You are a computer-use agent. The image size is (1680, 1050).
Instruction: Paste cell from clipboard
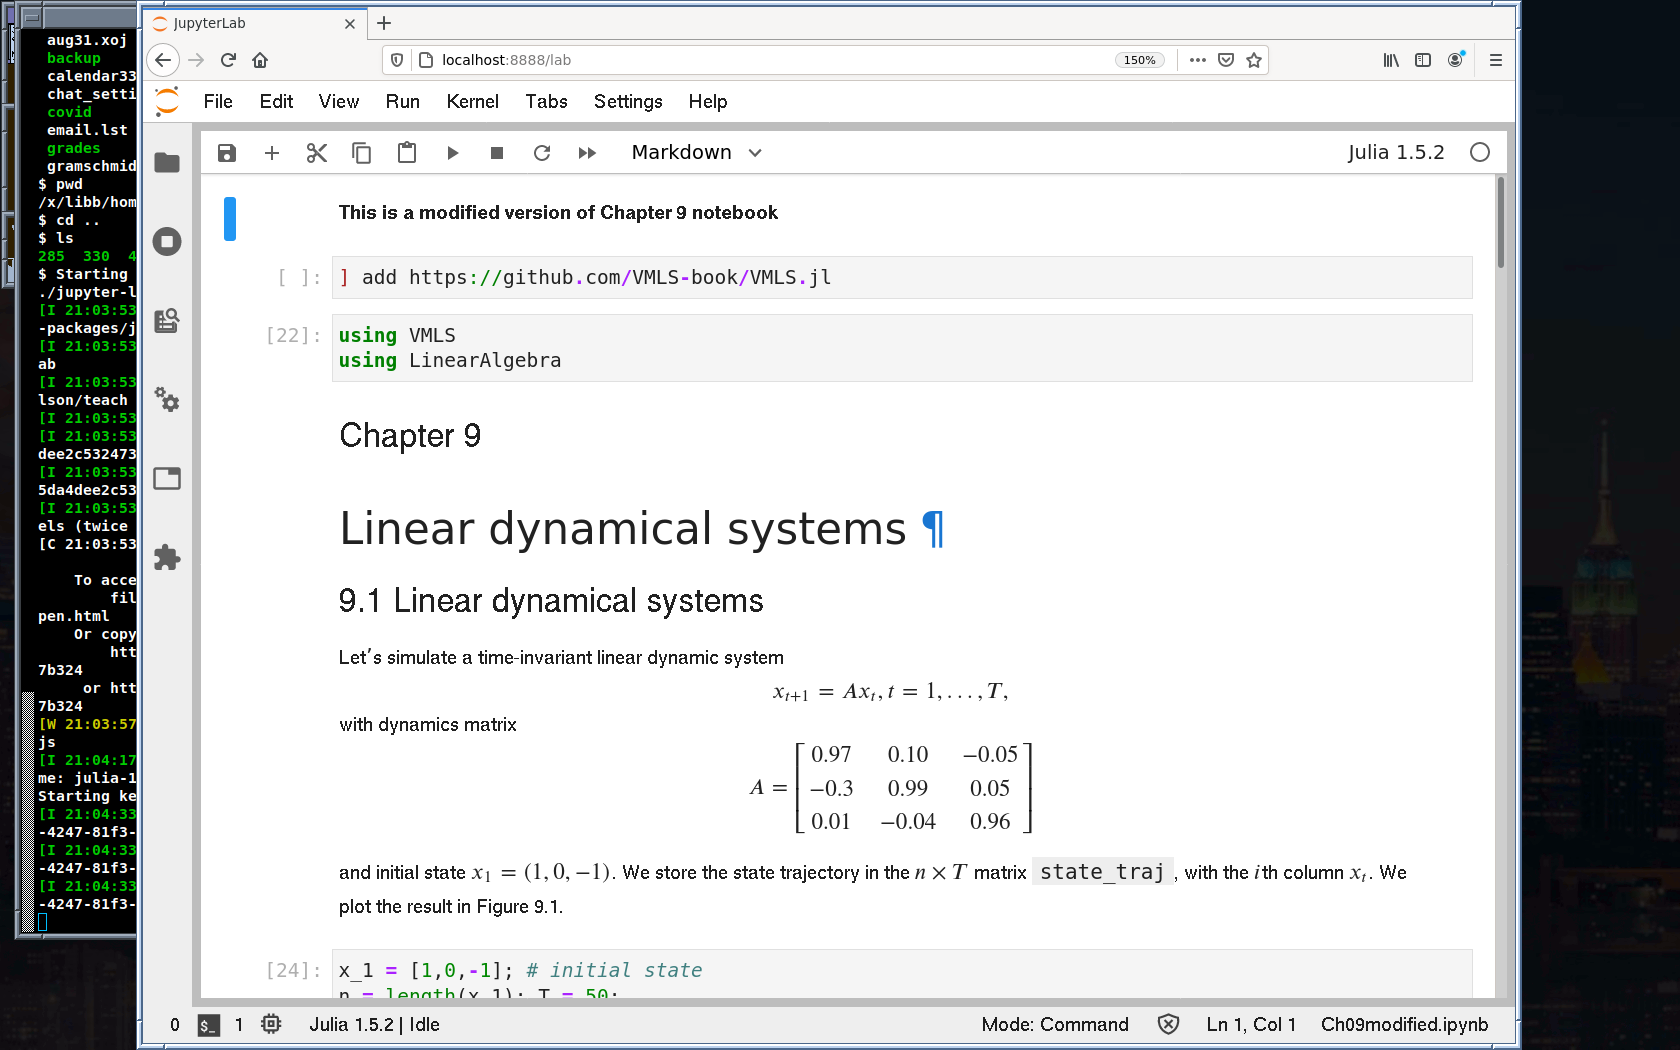[x=407, y=153]
